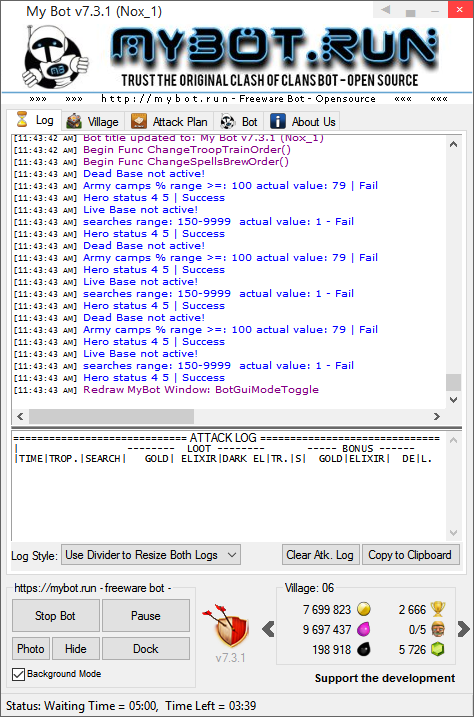Click the log horizontal scrollbar thumb
Viewport: 474px width, 717px height.
coord(112,417)
